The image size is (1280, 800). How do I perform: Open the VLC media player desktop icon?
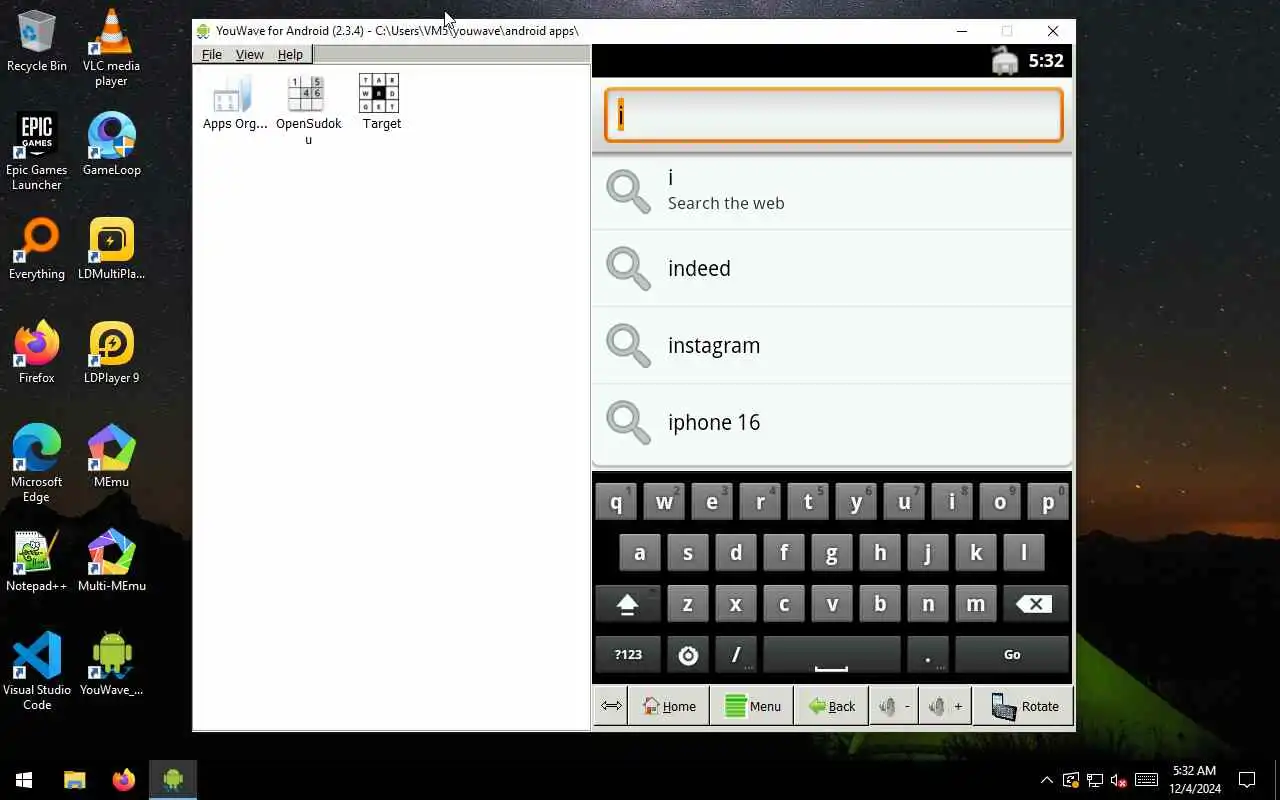111,48
